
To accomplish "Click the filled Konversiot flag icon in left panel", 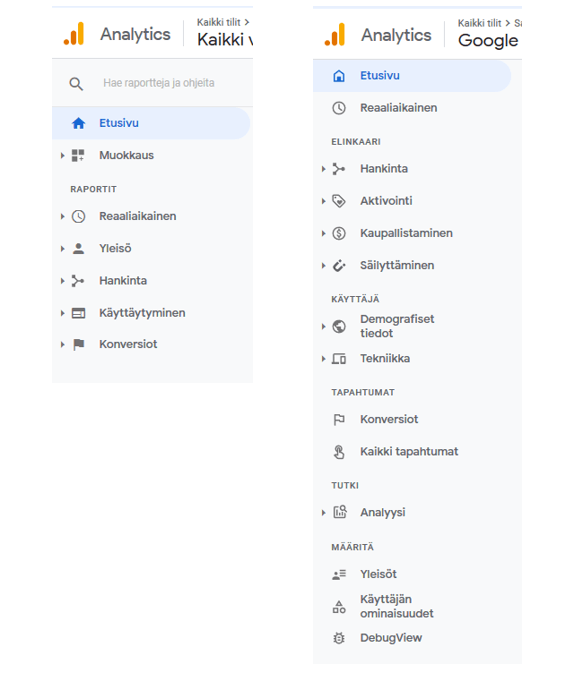I will 79,344.
